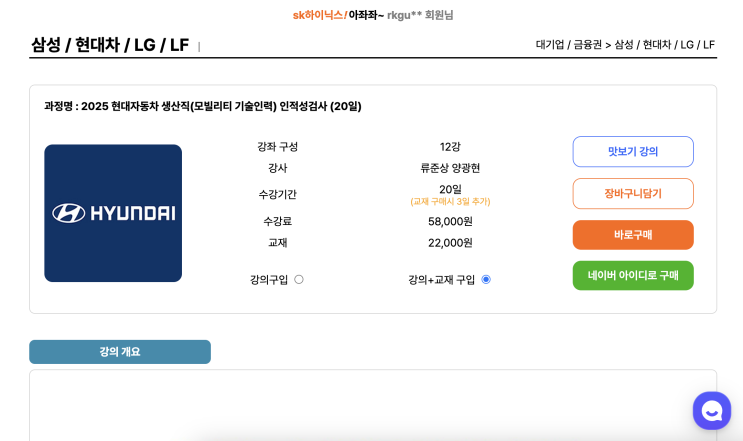Click the green 네이버 아이디로 구매 button
Screen dimensions: 743x441
[633, 276]
